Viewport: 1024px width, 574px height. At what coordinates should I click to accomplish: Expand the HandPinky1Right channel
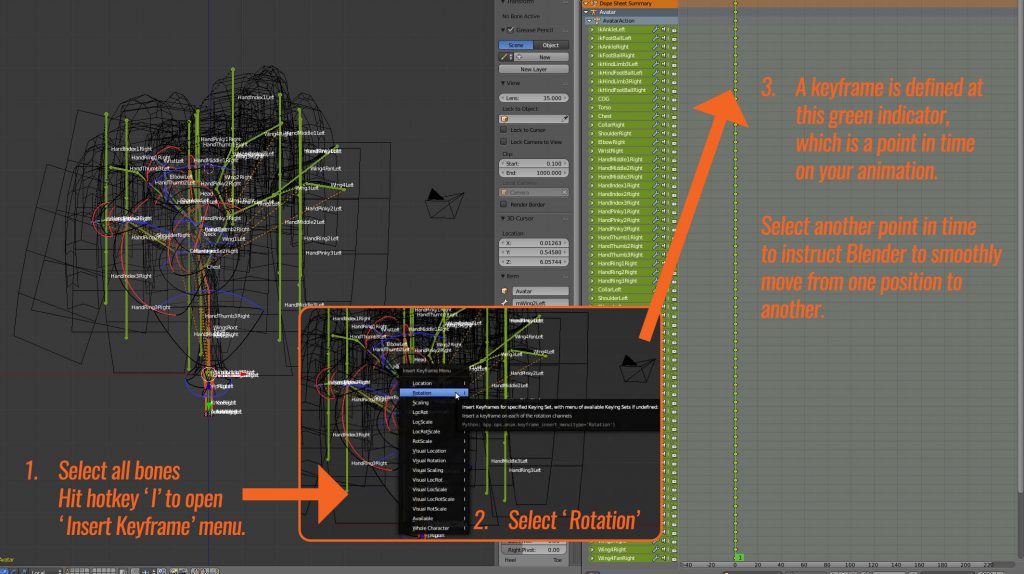click(592, 212)
